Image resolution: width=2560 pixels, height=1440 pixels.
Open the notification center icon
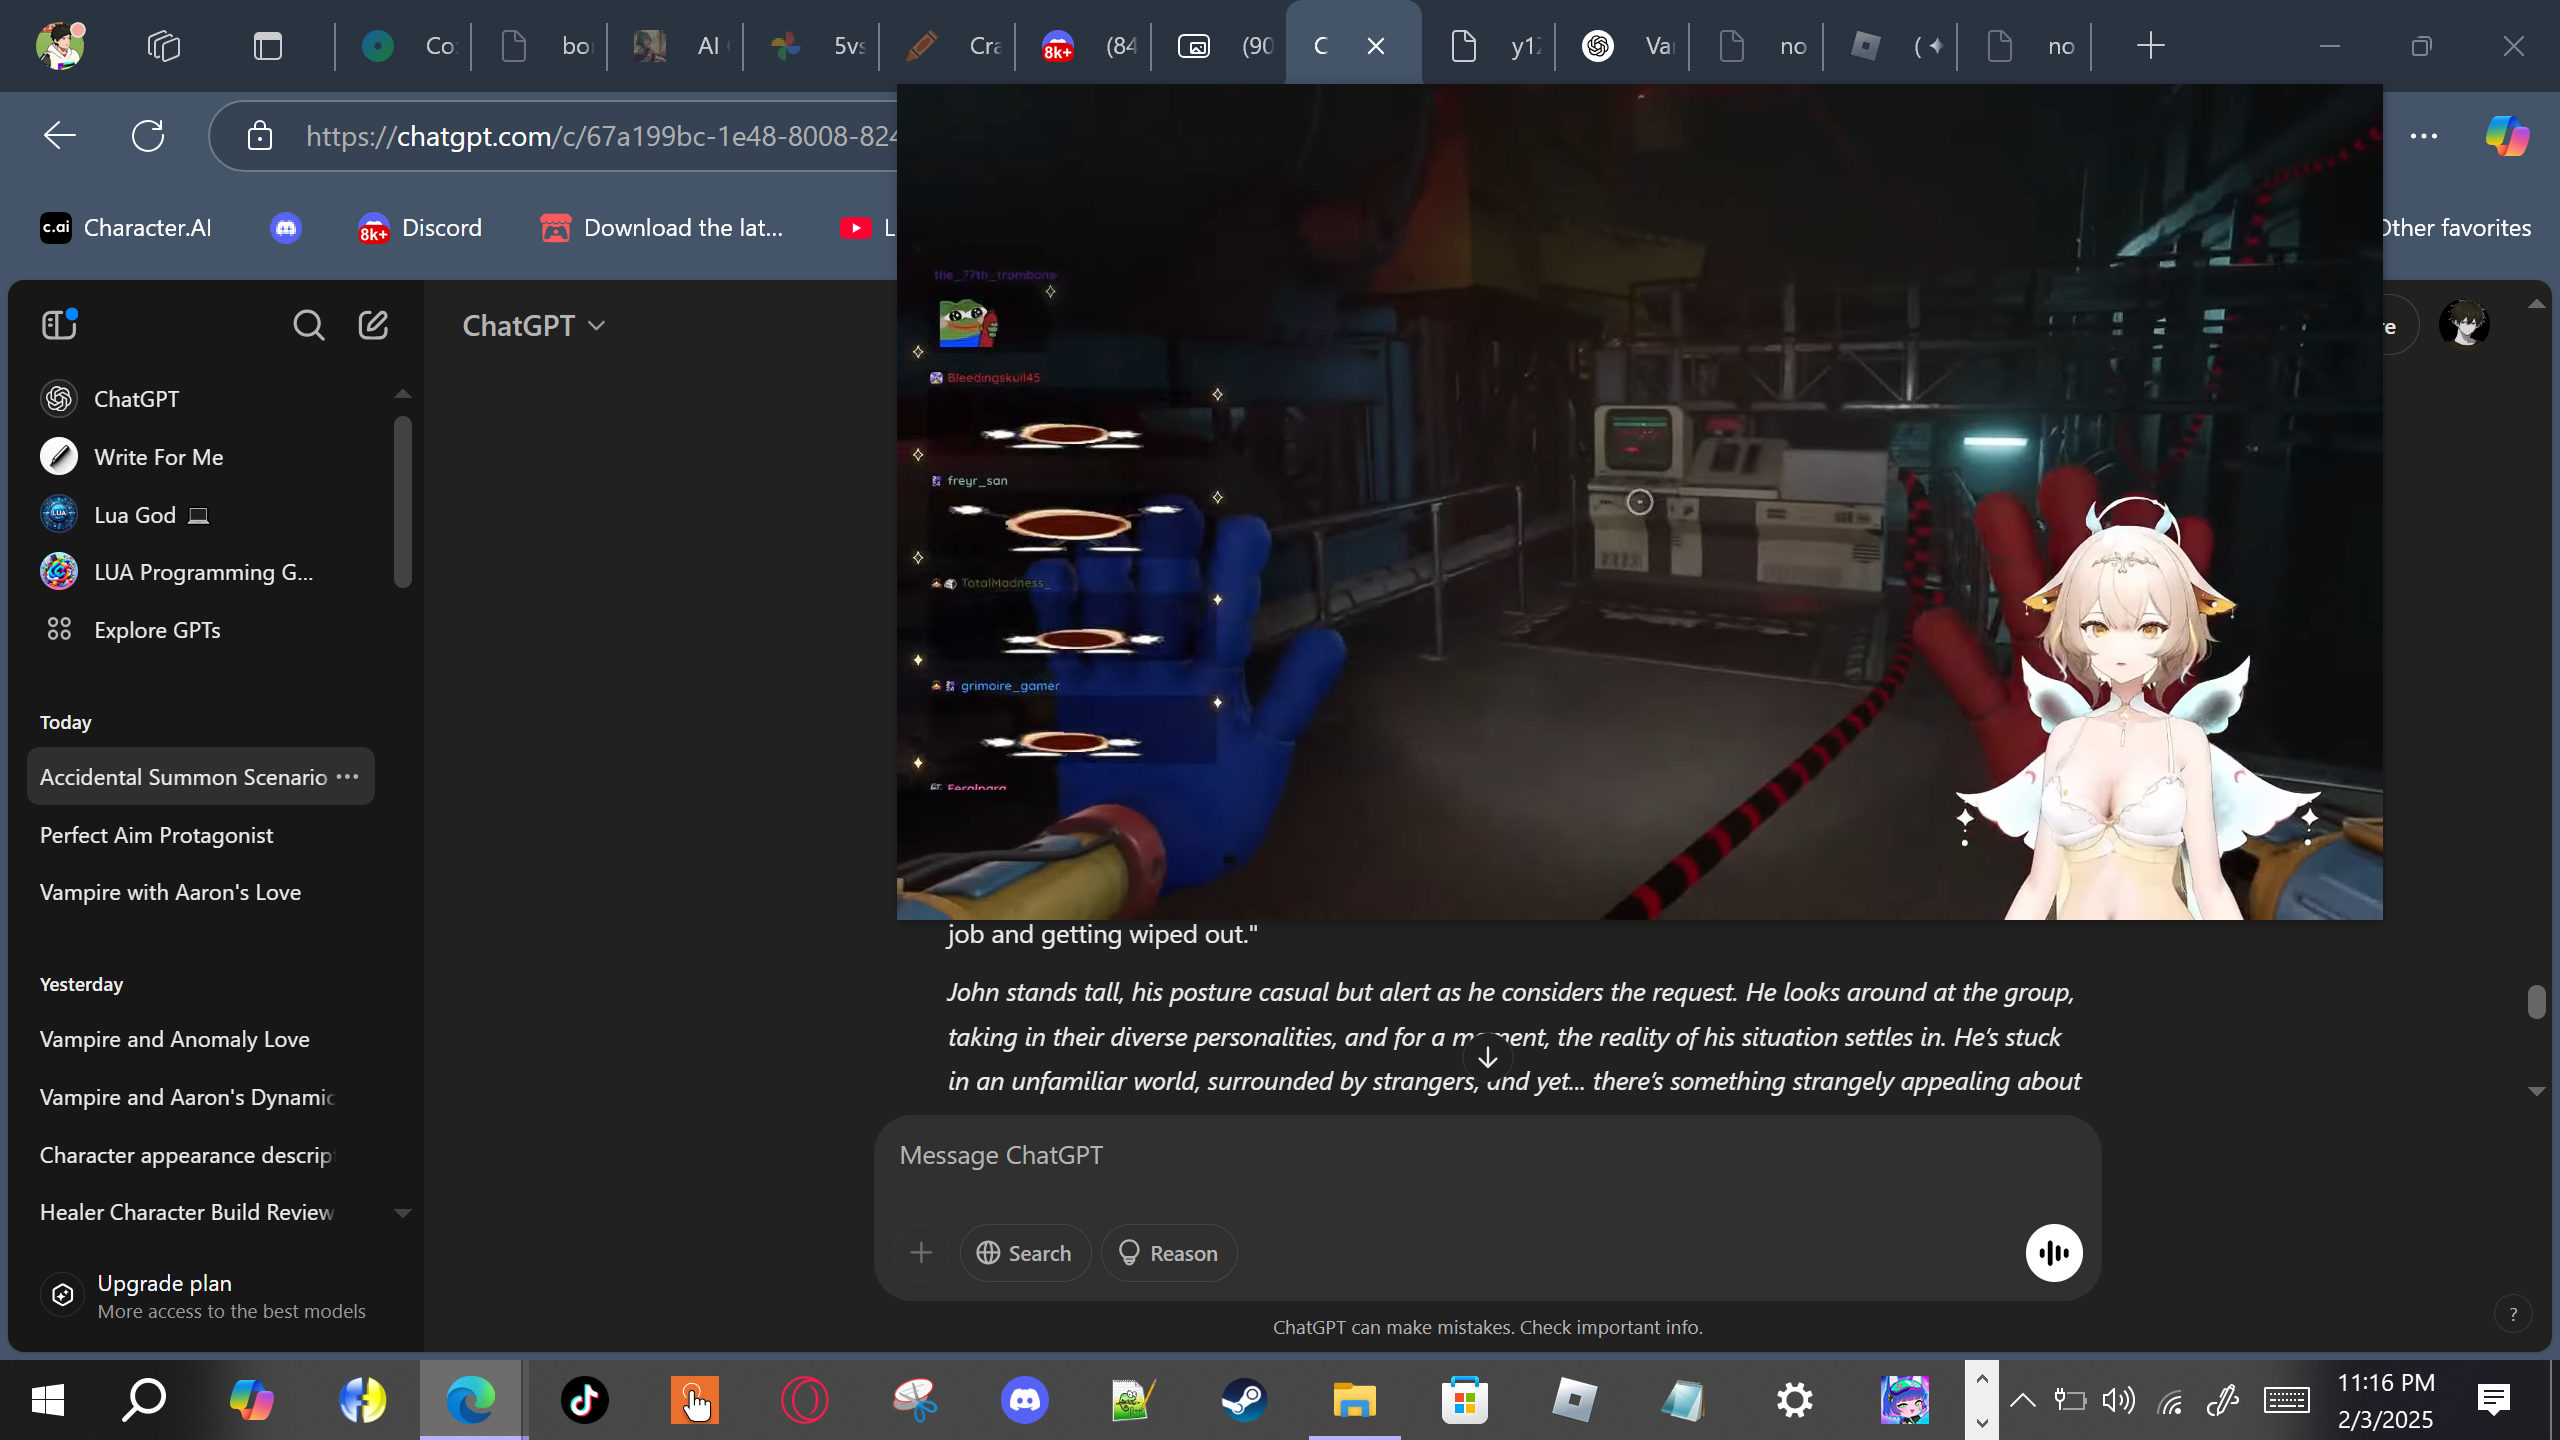2494,1400
